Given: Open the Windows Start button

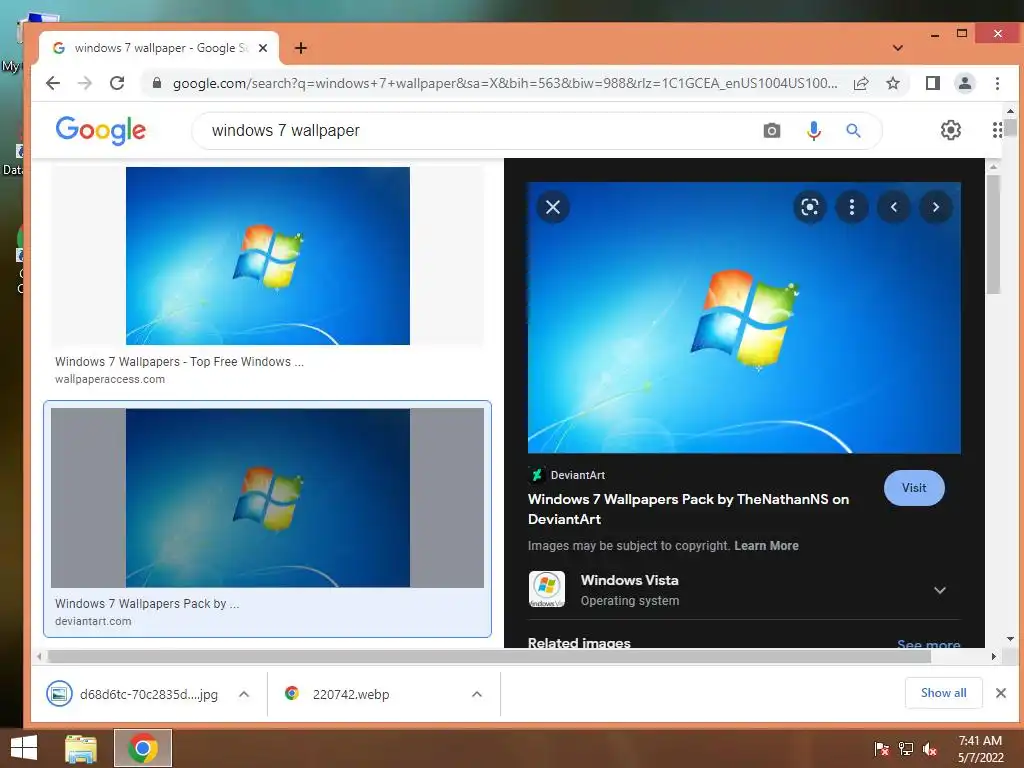Looking at the screenshot, I should (24, 748).
